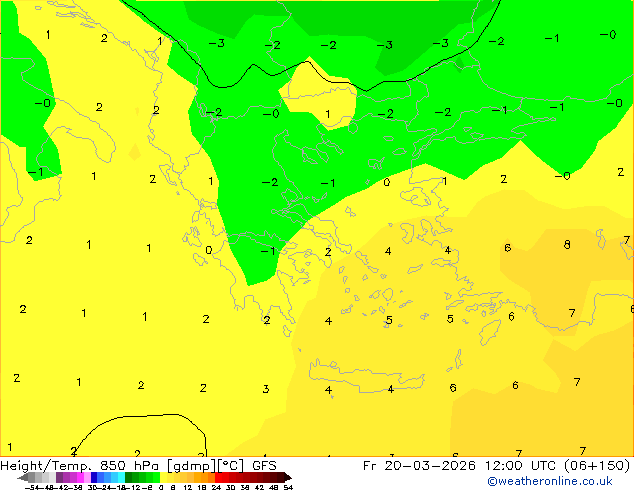Click the gray left arrow of the color scale
Image resolution: width=634 pixels, height=490 pixels.
pyautogui.click(x=22, y=477)
